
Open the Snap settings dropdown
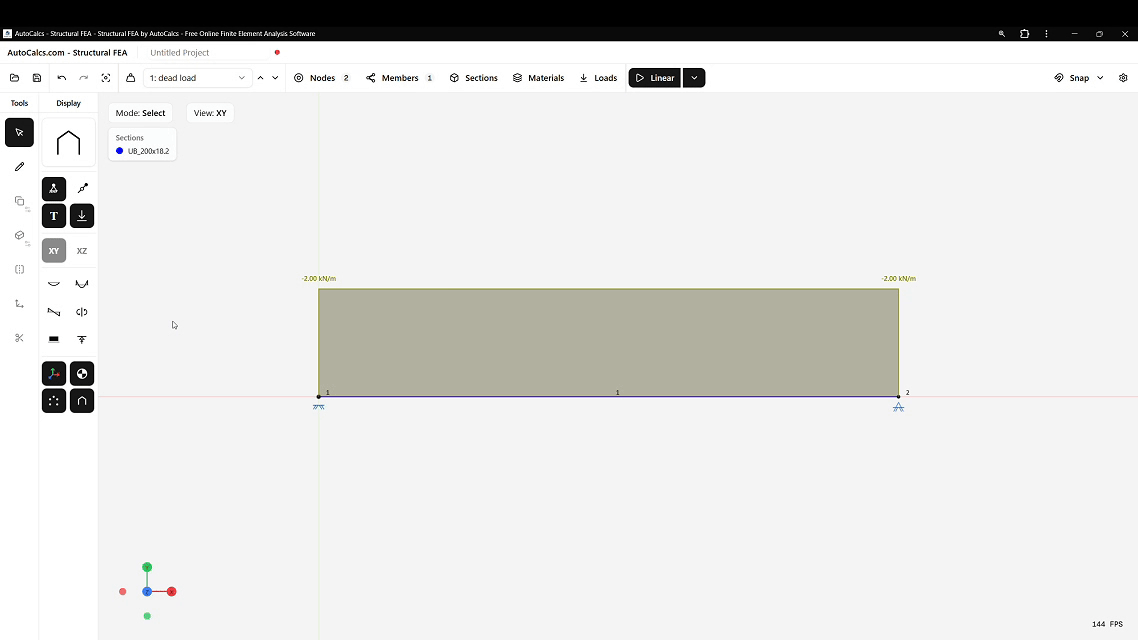(x=1099, y=77)
